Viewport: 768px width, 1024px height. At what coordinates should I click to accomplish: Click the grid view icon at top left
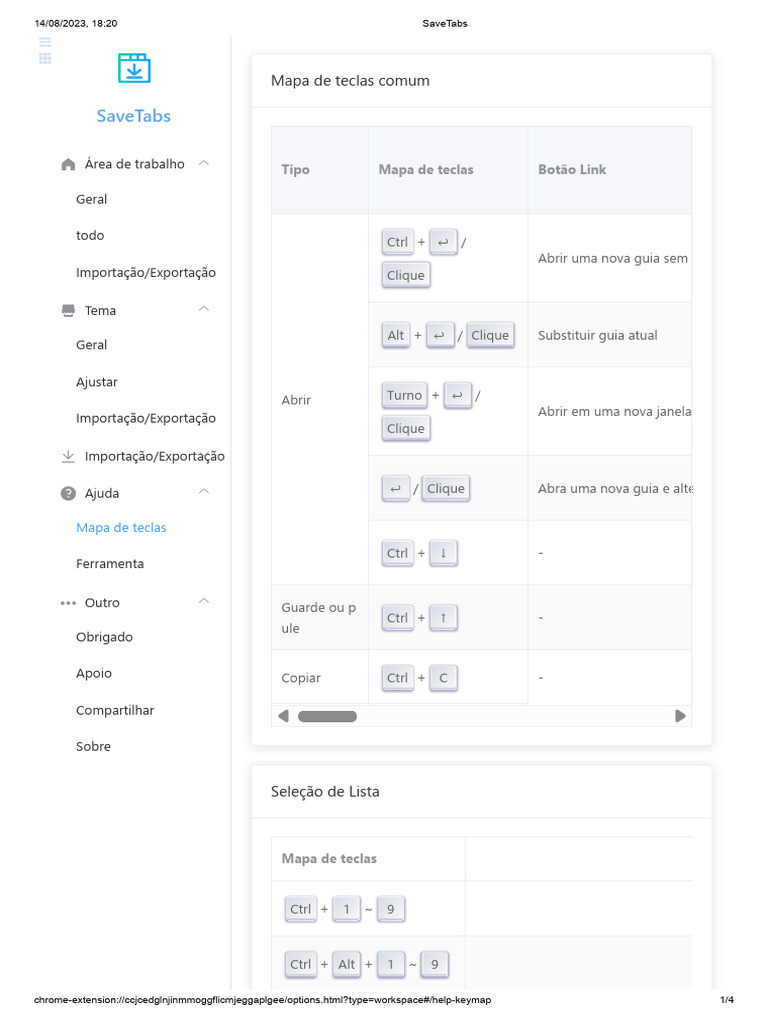pos(45,58)
